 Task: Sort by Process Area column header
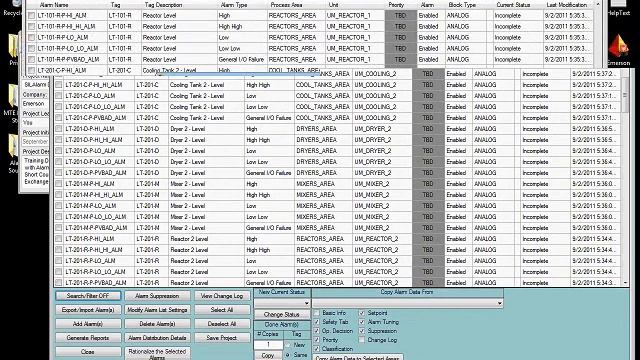click(x=286, y=5)
